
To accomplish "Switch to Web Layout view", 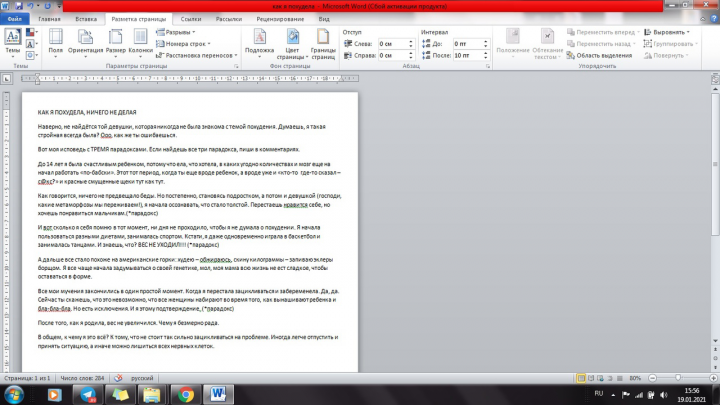I will pos(601,378).
